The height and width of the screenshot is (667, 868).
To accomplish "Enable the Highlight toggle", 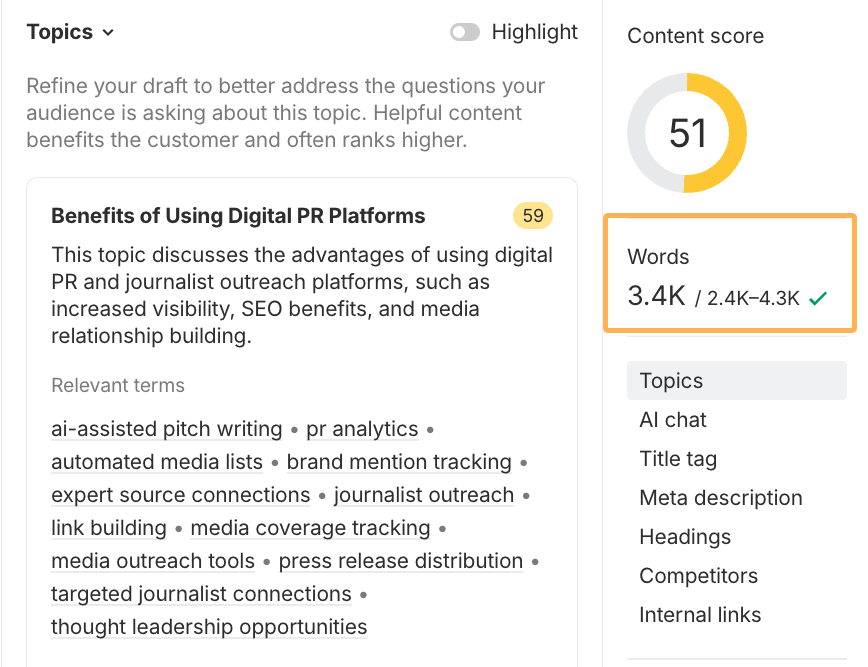I will pos(464,32).
